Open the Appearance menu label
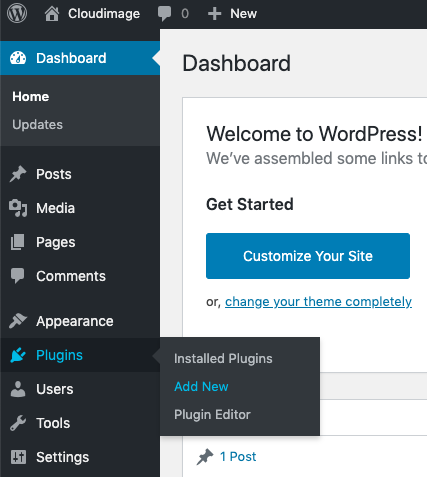This screenshot has height=477, width=427. click(x=75, y=322)
